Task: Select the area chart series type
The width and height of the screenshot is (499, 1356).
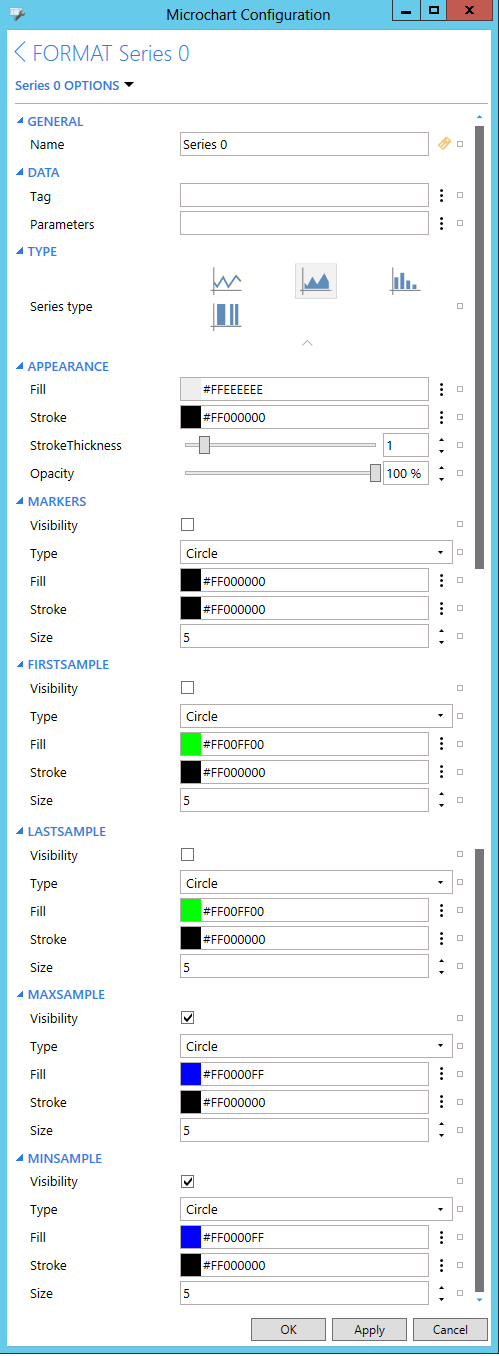Action: [316, 281]
